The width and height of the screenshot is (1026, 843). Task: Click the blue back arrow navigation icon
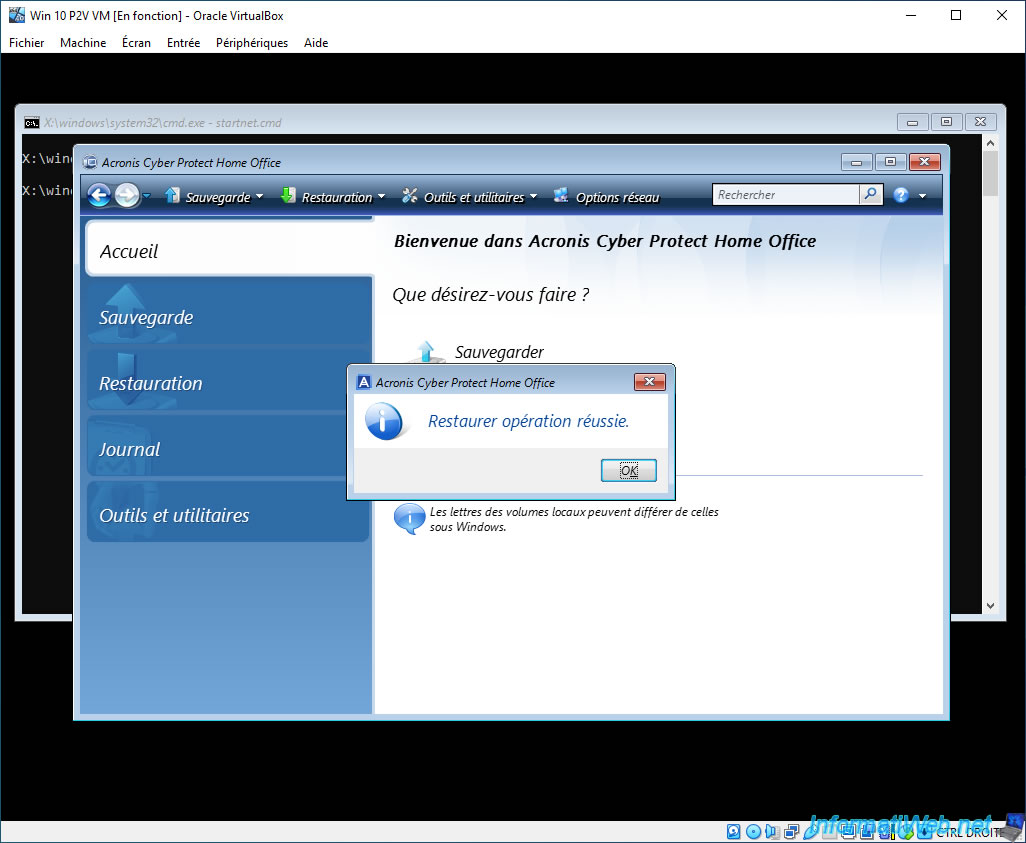[99, 195]
